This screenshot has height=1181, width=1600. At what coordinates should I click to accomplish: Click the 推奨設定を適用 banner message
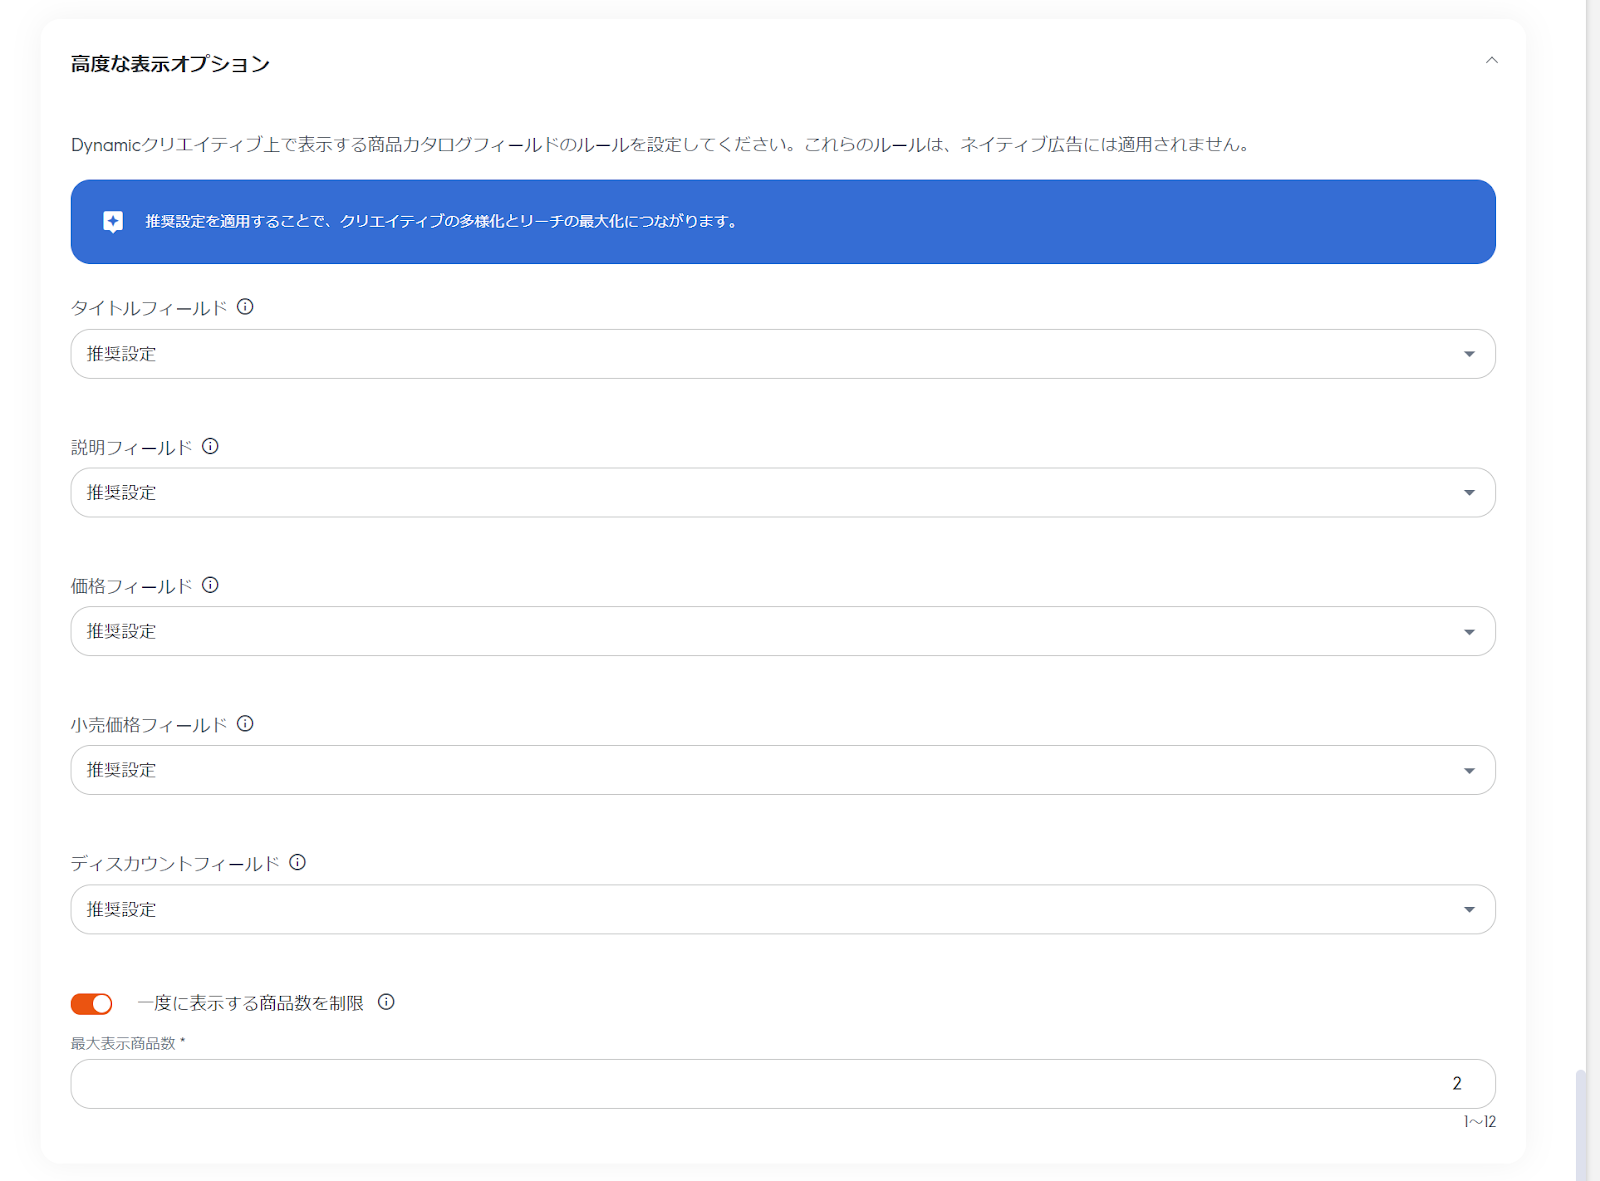441,222
